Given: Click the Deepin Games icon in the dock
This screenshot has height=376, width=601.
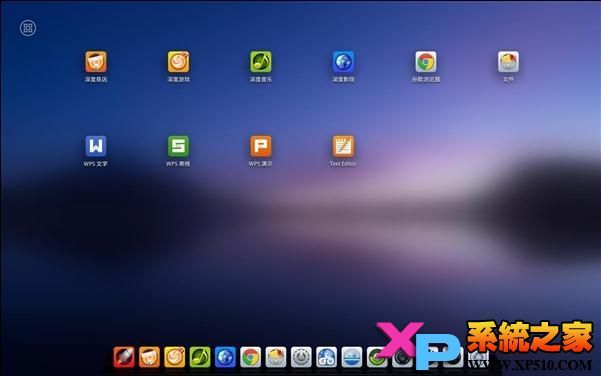Looking at the screenshot, I should [x=174, y=357].
